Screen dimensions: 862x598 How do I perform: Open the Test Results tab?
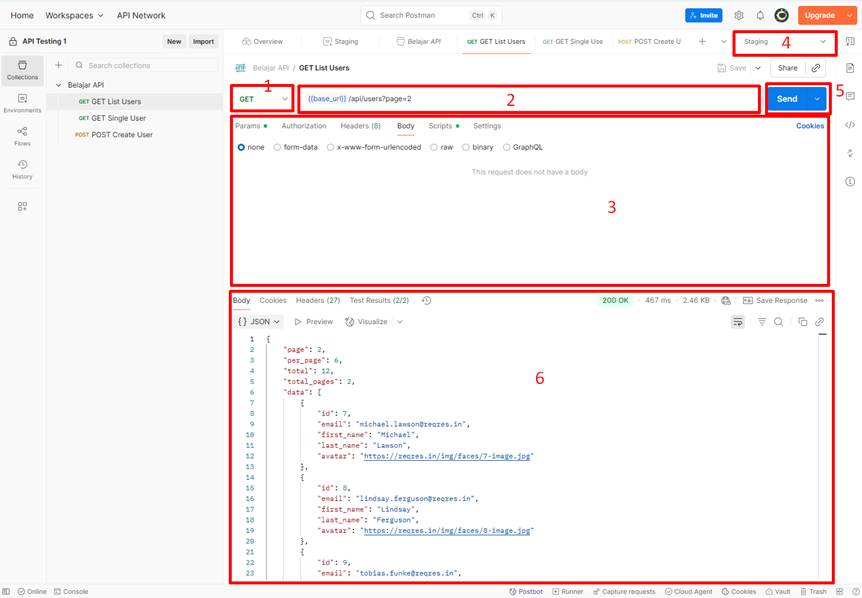379,300
